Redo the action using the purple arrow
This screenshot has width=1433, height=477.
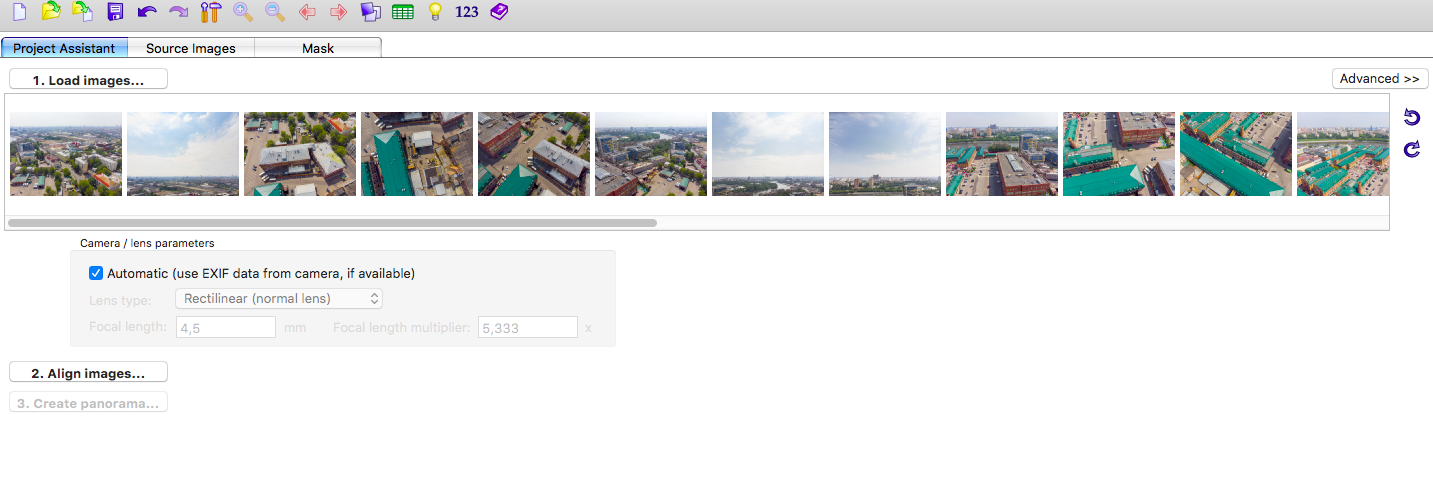coord(179,12)
